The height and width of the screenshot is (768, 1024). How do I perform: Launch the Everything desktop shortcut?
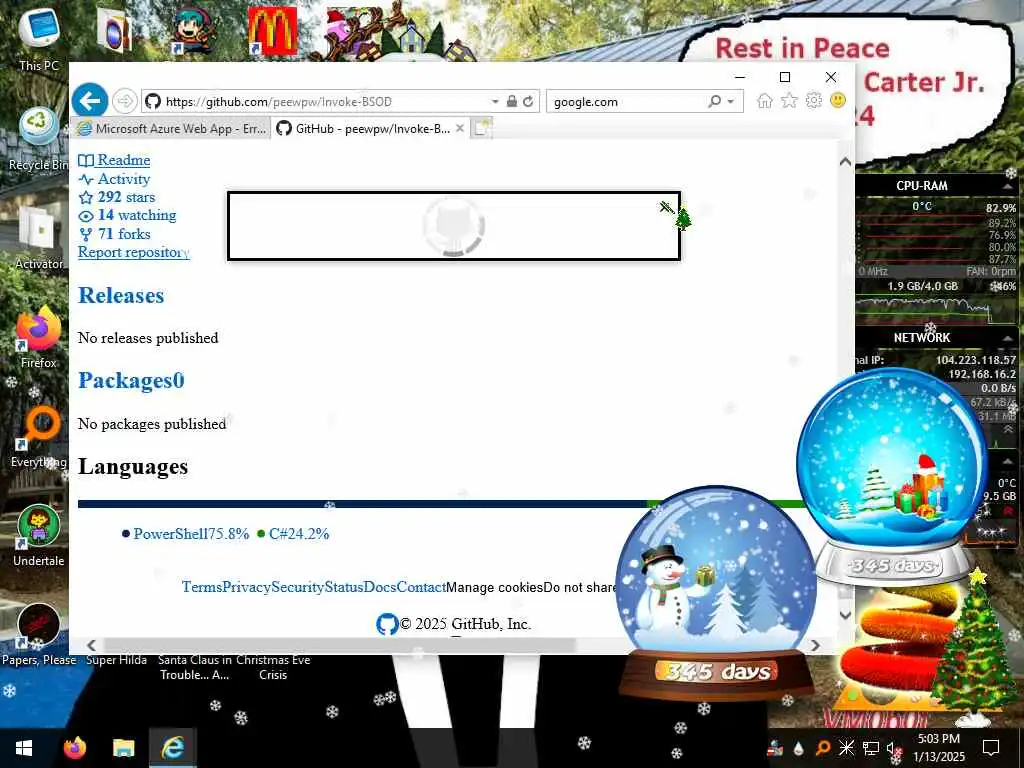pos(39,437)
